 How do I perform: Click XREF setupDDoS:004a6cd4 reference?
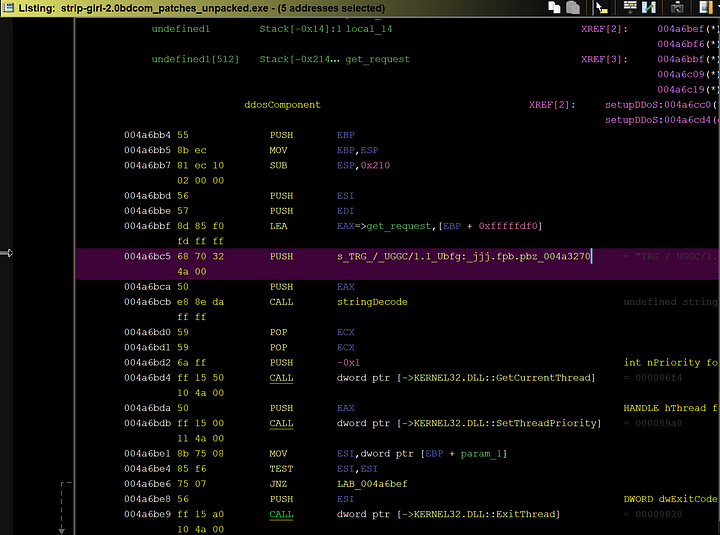[x=658, y=120]
